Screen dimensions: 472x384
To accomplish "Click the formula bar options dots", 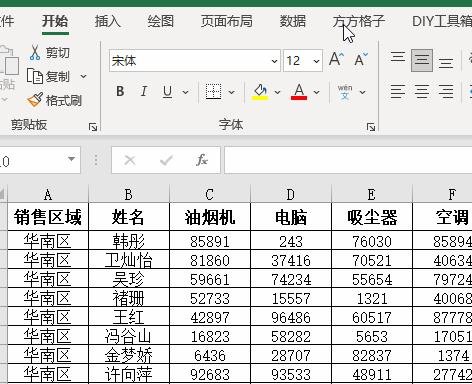I will click(x=96, y=160).
